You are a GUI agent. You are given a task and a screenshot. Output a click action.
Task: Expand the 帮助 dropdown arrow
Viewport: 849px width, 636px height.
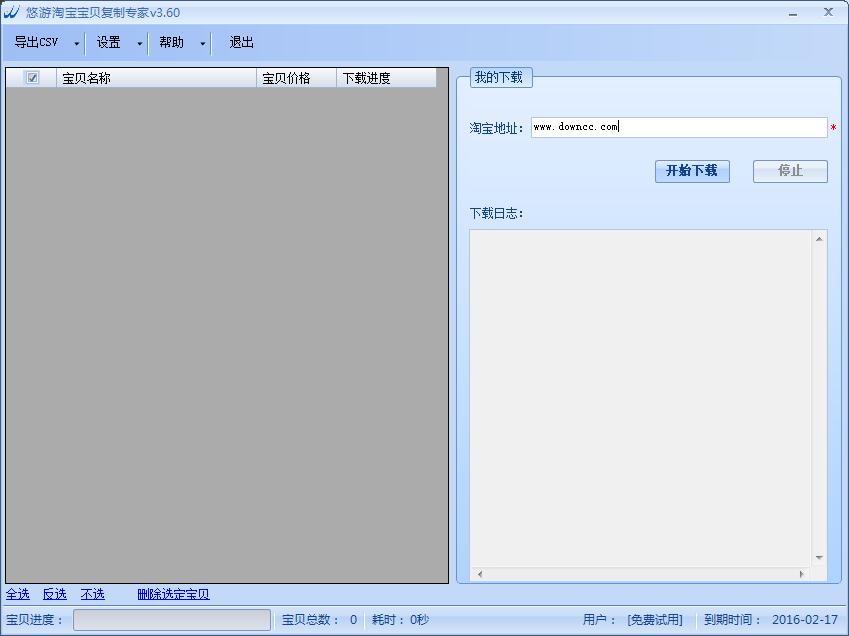204,43
